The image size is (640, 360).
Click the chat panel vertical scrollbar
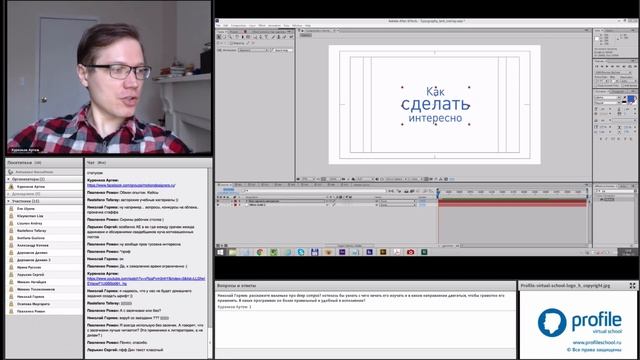pyautogui.click(x=210, y=263)
